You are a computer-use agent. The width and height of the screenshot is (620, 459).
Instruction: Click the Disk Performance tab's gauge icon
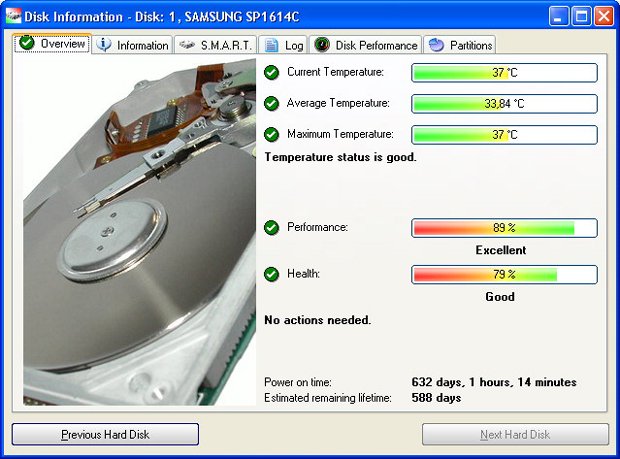pyautogui.click(x=322, y=45)
